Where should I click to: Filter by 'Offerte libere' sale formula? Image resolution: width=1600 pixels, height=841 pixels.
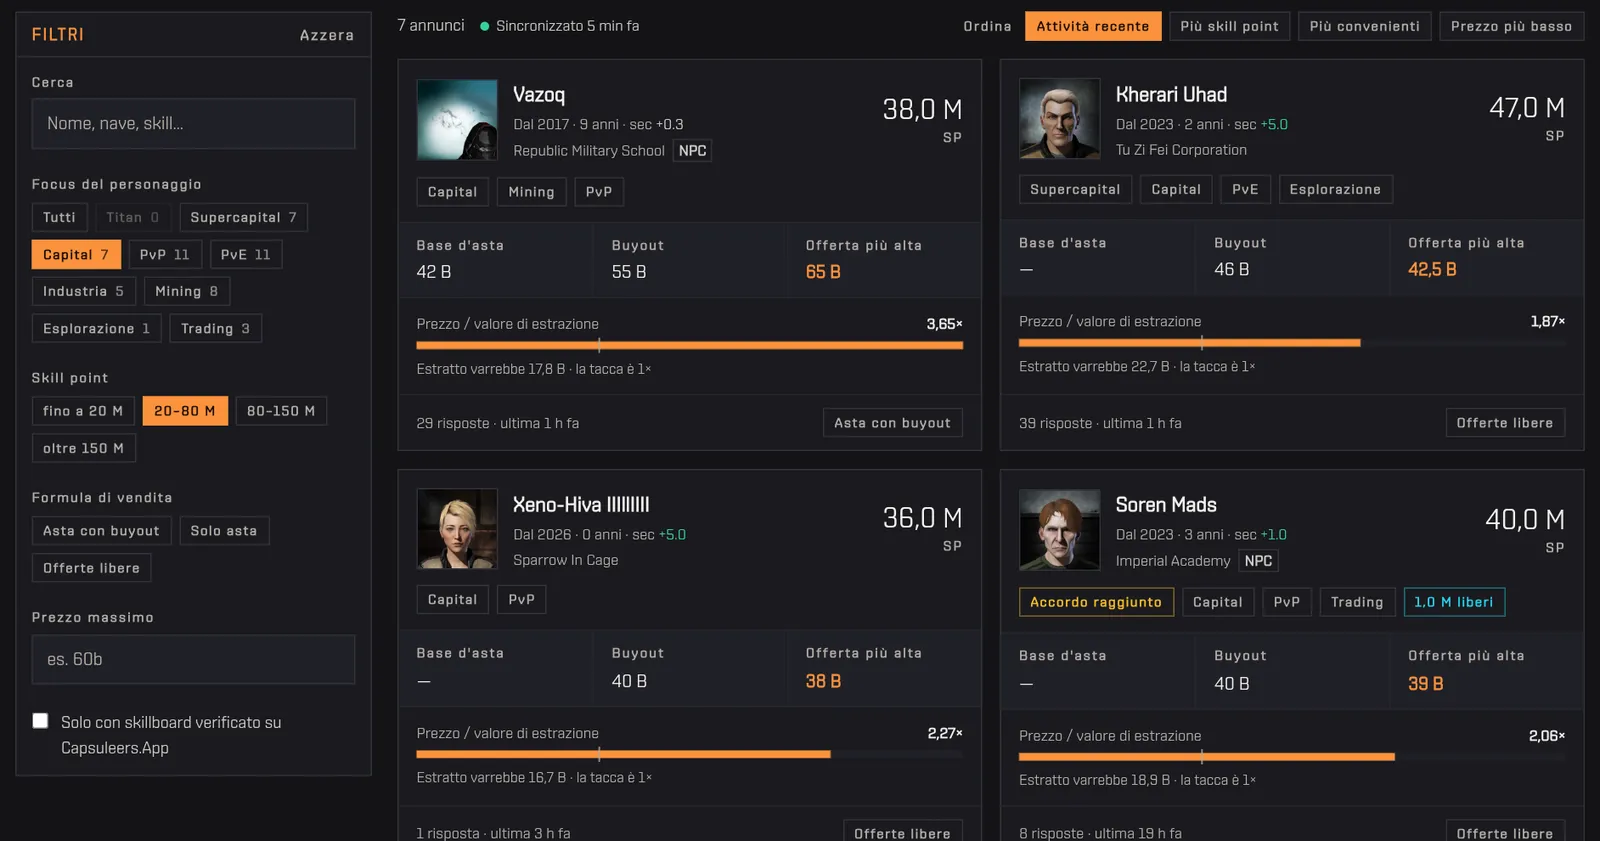(92, 567)
